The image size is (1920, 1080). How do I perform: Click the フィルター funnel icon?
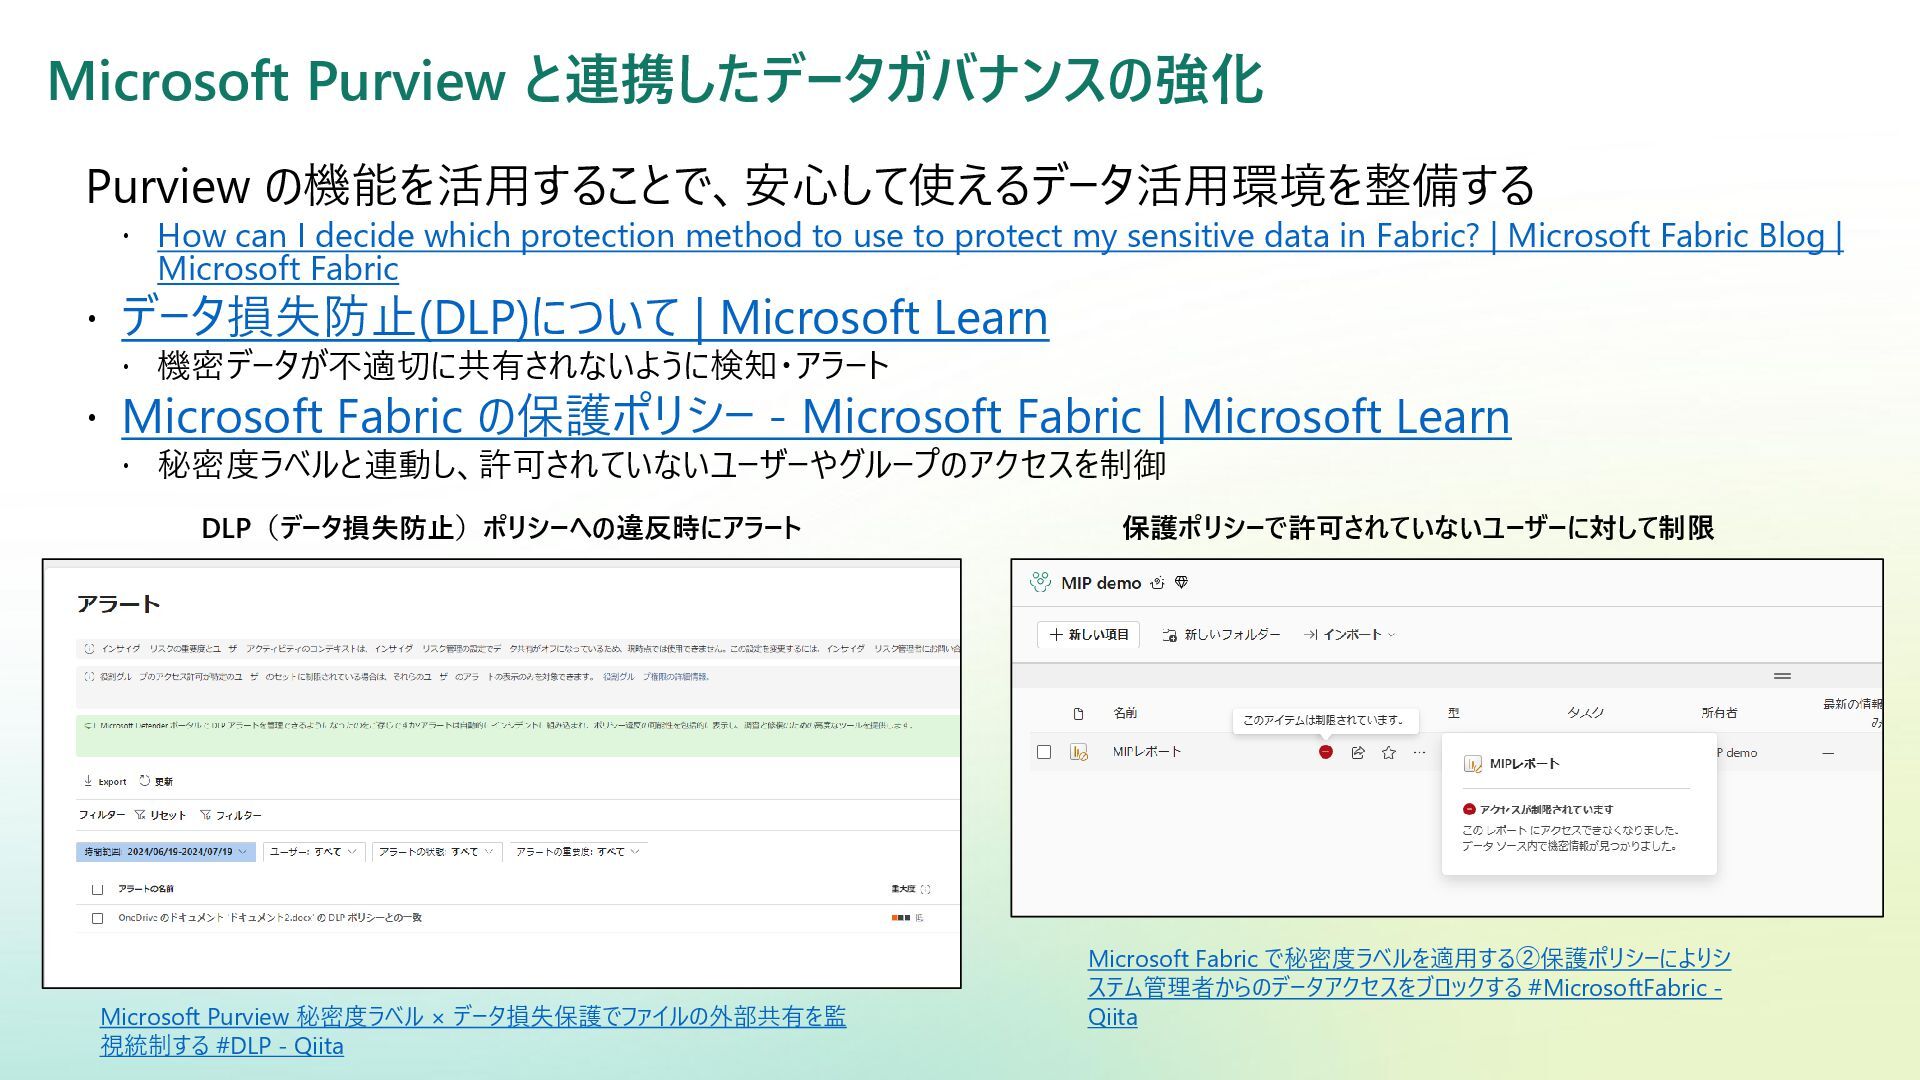pyautogui.click(x=205, y=815)
